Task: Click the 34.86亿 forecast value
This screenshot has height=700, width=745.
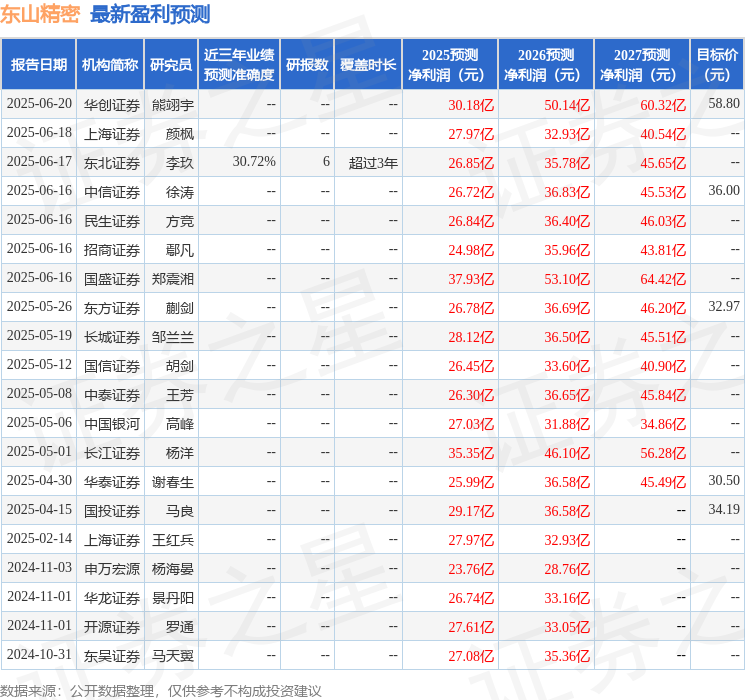Action: (x=663, y=424)
